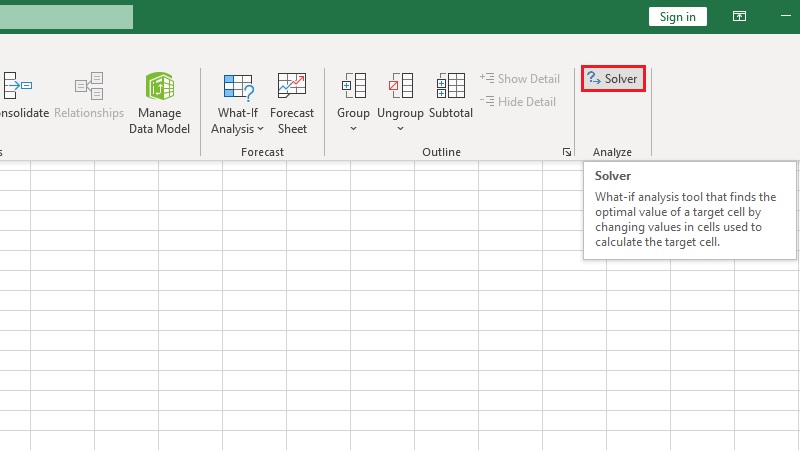800x450 pixels.
Task: Create a Forecast Sheet
Action: pyautogui.click(x=292, y=103)
